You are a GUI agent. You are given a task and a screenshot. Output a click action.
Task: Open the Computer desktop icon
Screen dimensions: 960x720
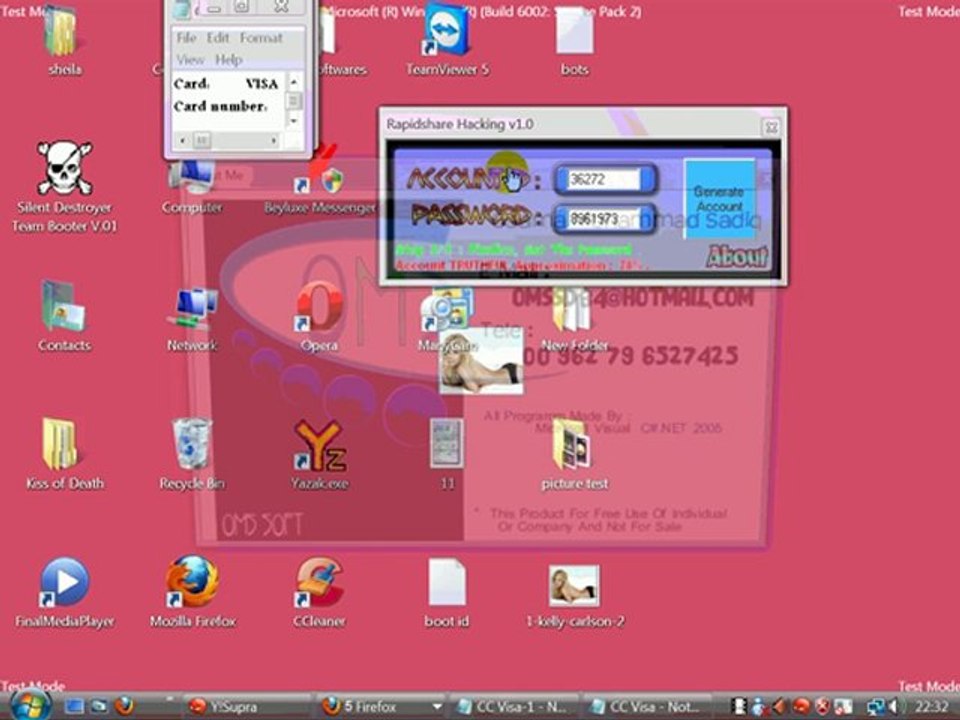192,187
